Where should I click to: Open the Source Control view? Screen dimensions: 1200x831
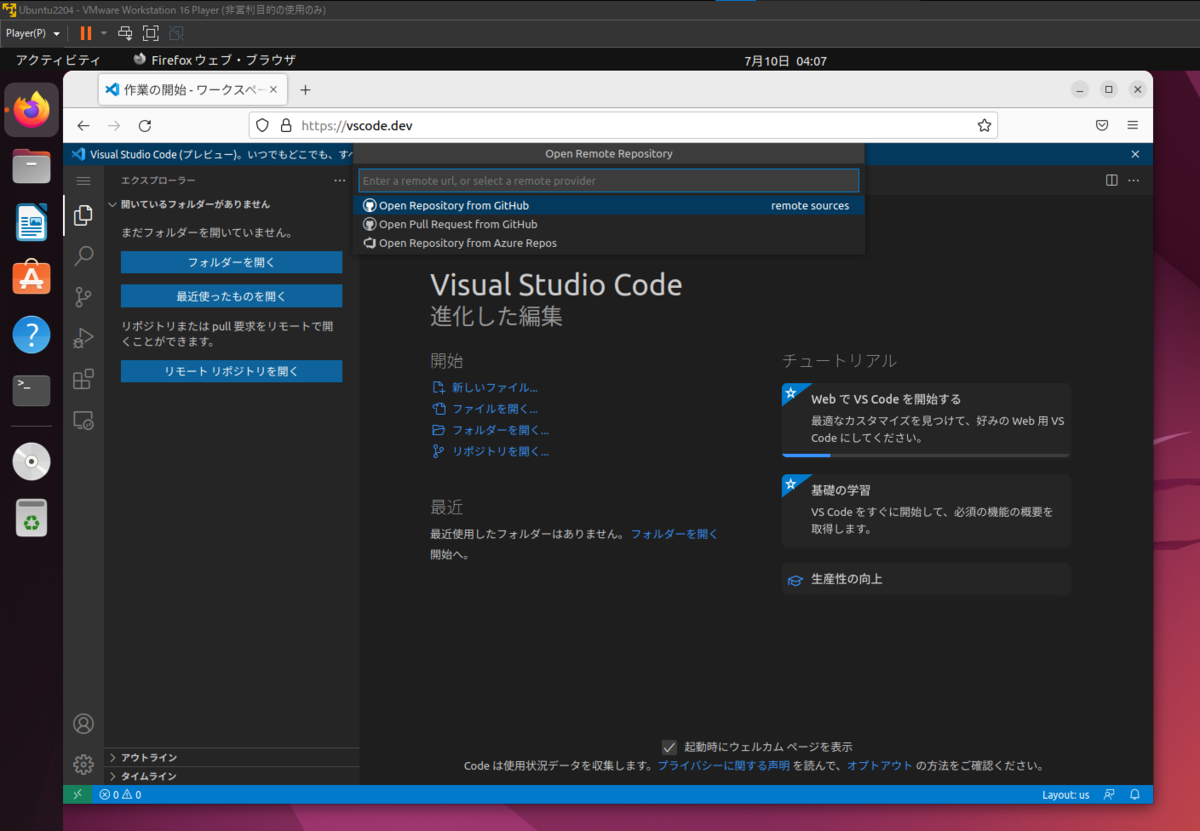pos(84,297)
